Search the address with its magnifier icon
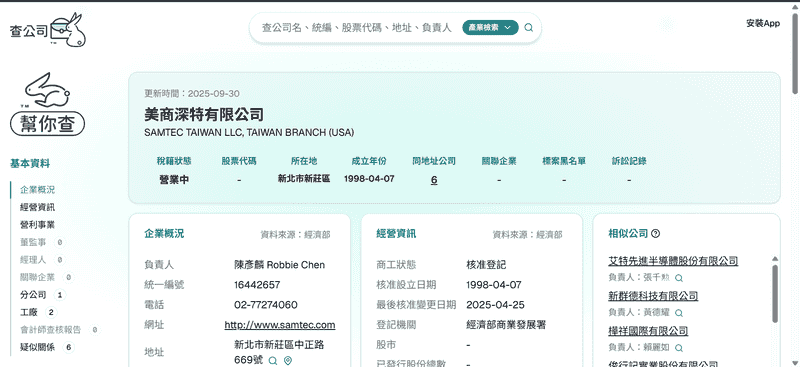This screenshot has width=800, height=367. (x=273, y=361)
